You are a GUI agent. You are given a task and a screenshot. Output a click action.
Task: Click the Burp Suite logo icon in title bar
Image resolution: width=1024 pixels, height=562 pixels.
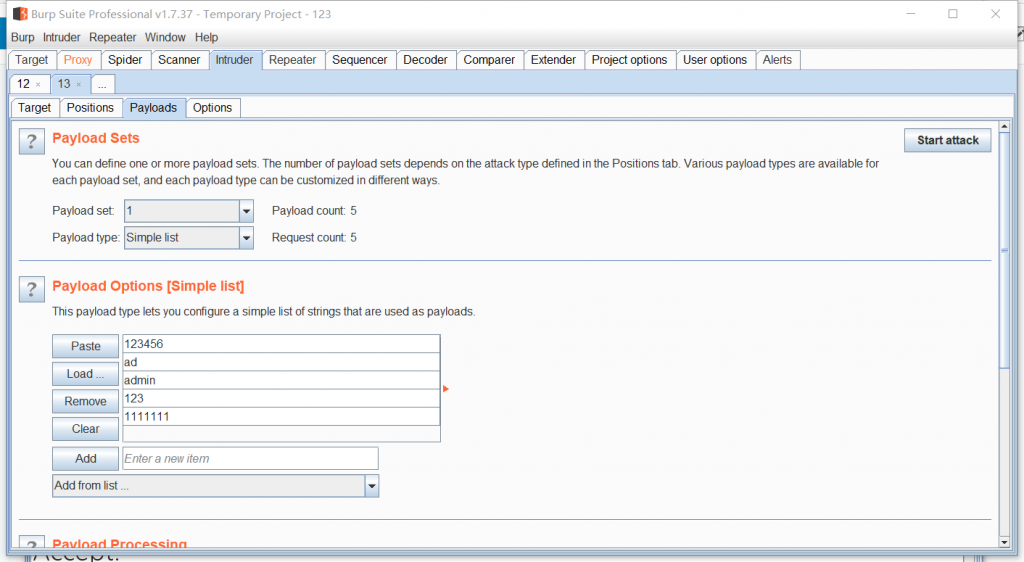pos(20,14)
